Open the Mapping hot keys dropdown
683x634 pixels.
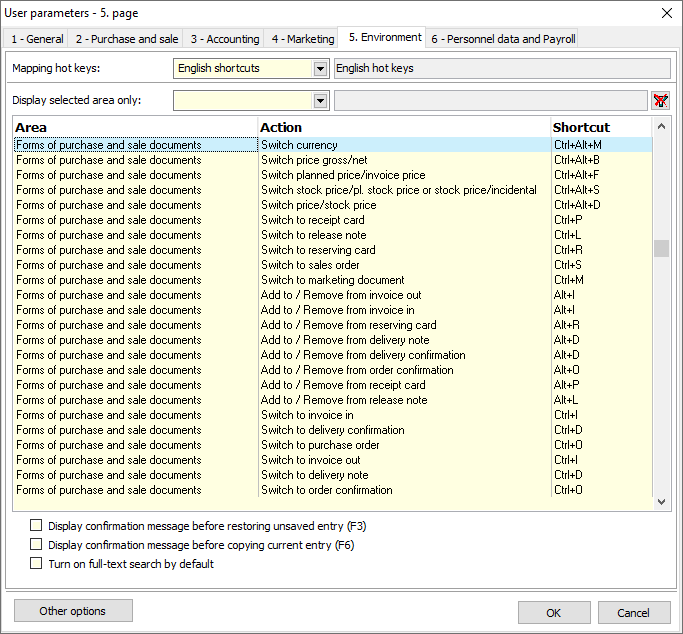tap(320, 69)
